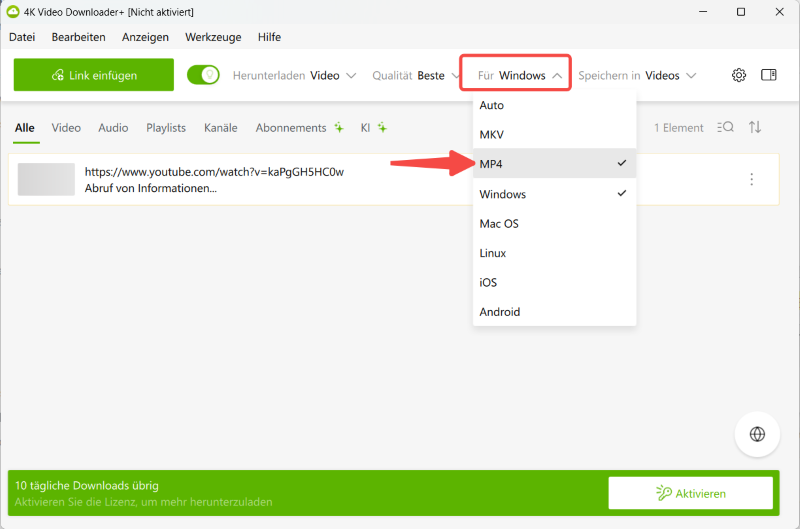Click the YouTube URL text in list

tap(214, 172)
